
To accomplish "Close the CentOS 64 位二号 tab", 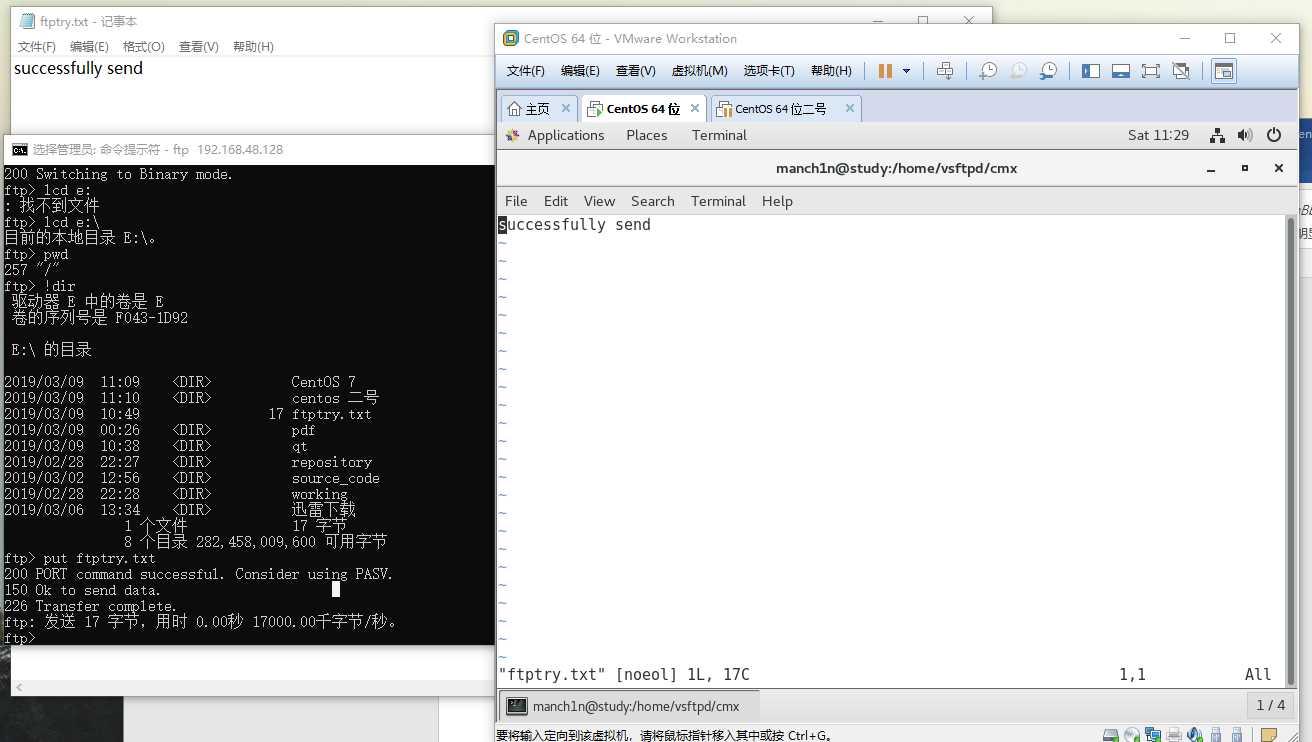I will (x=850, y=108).
